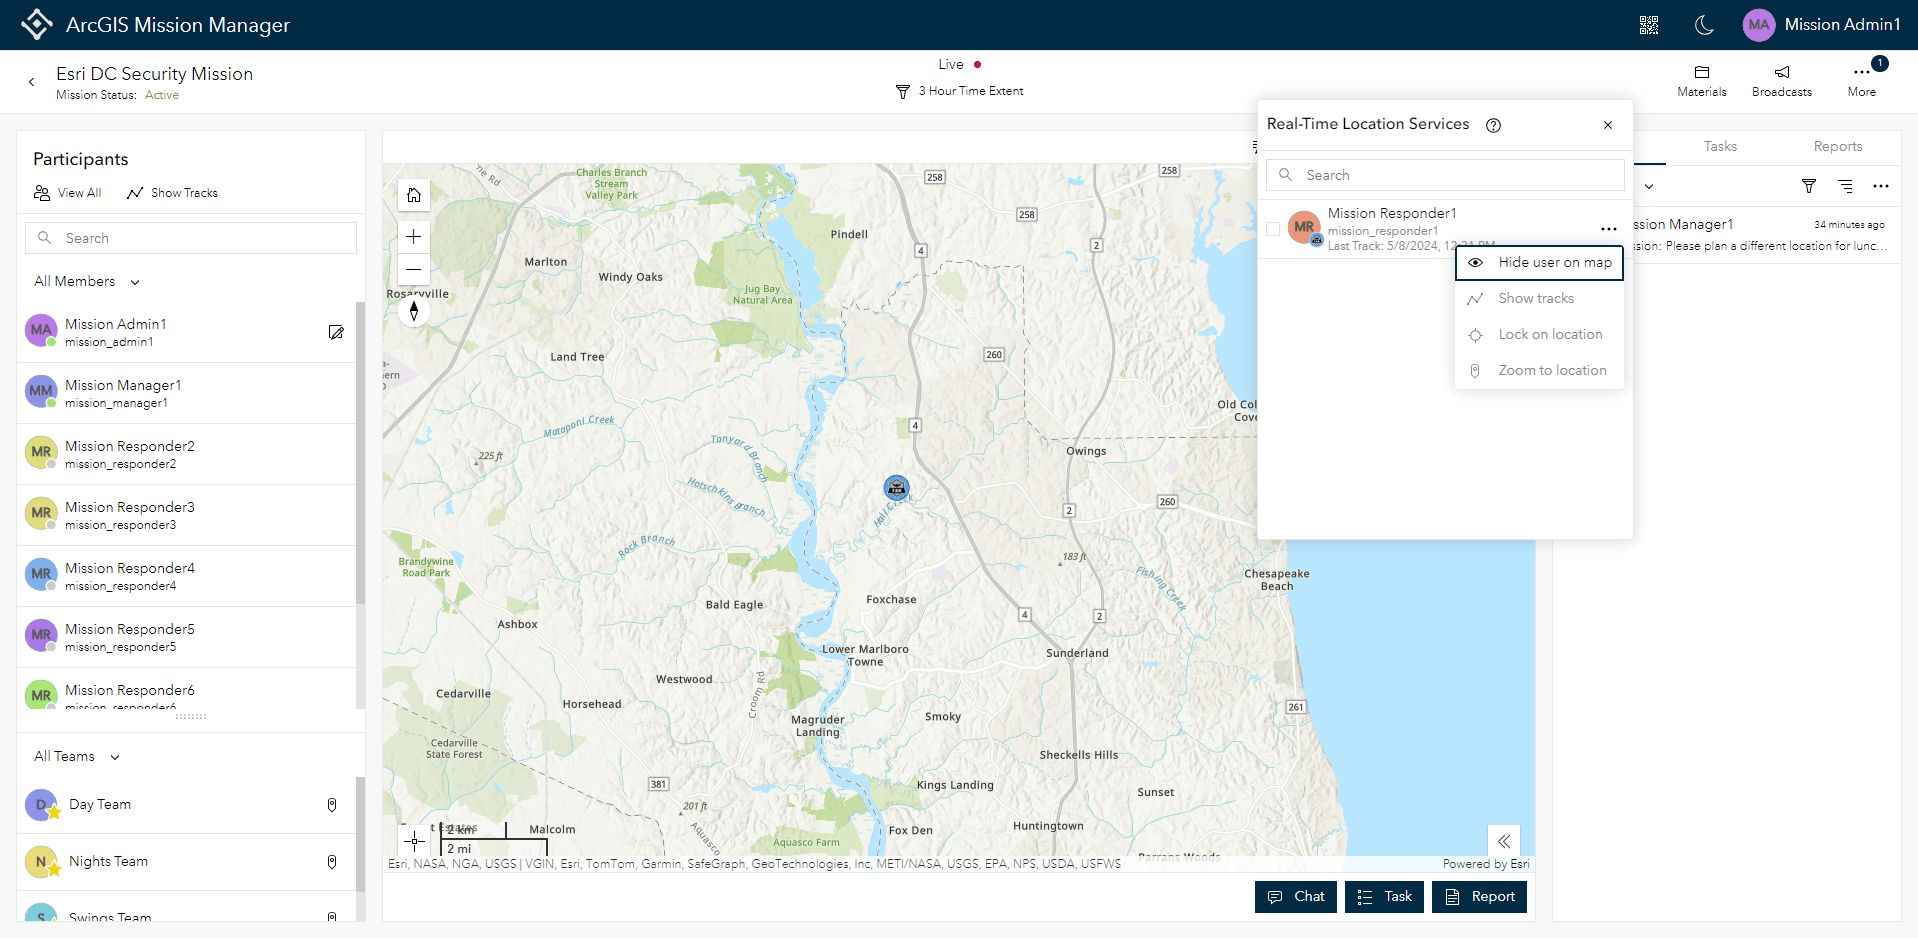Check the Mission Responder1 checkbox
The height and width of the screenshot is (938, 1918).
coord(1273,229)
